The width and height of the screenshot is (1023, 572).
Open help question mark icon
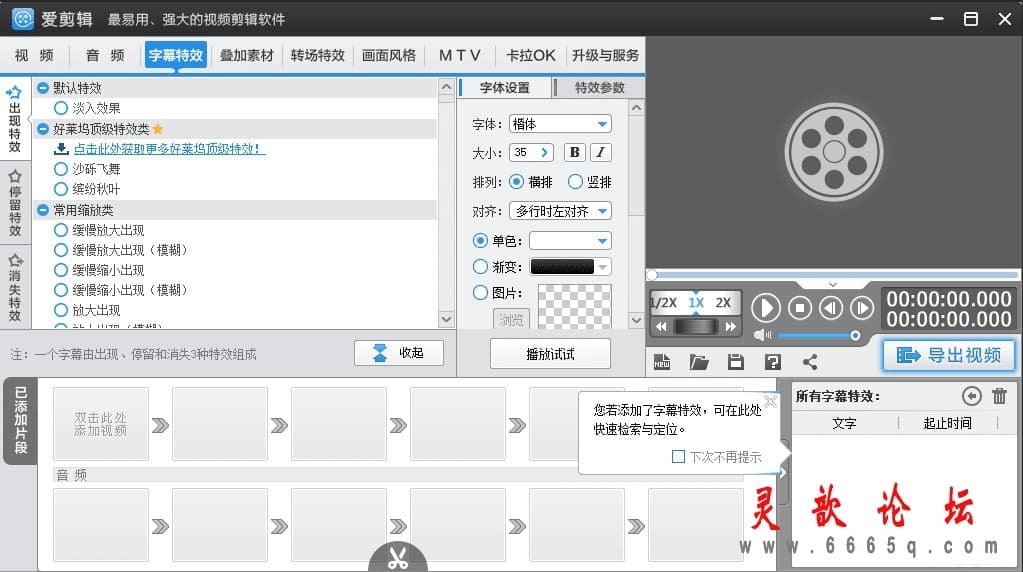click(x=772, y=362)
